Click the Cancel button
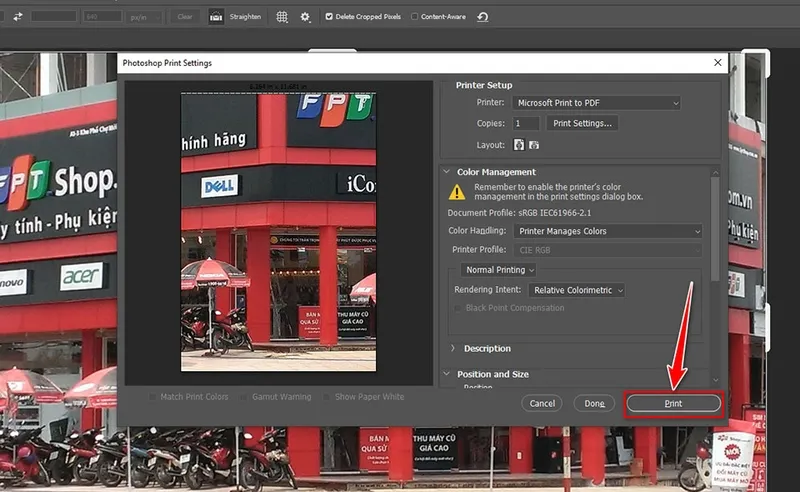Screen dimensions: 800x492 click(x=542, y=403)
